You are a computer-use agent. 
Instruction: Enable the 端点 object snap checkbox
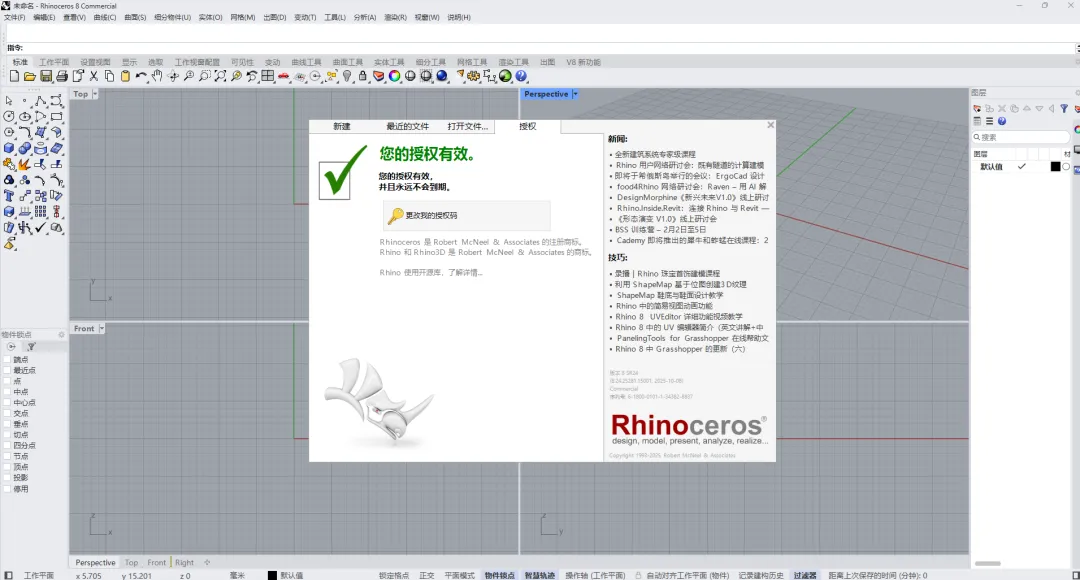pyautogui.click(x=8, y=360)
